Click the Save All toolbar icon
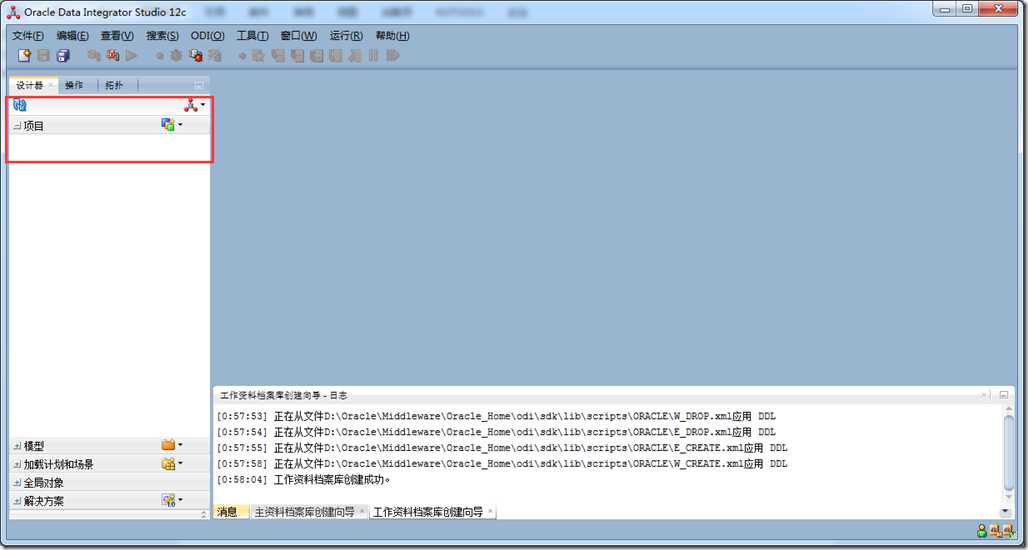The height and width of the screenshot is (550, 1028). click(63, 56)
